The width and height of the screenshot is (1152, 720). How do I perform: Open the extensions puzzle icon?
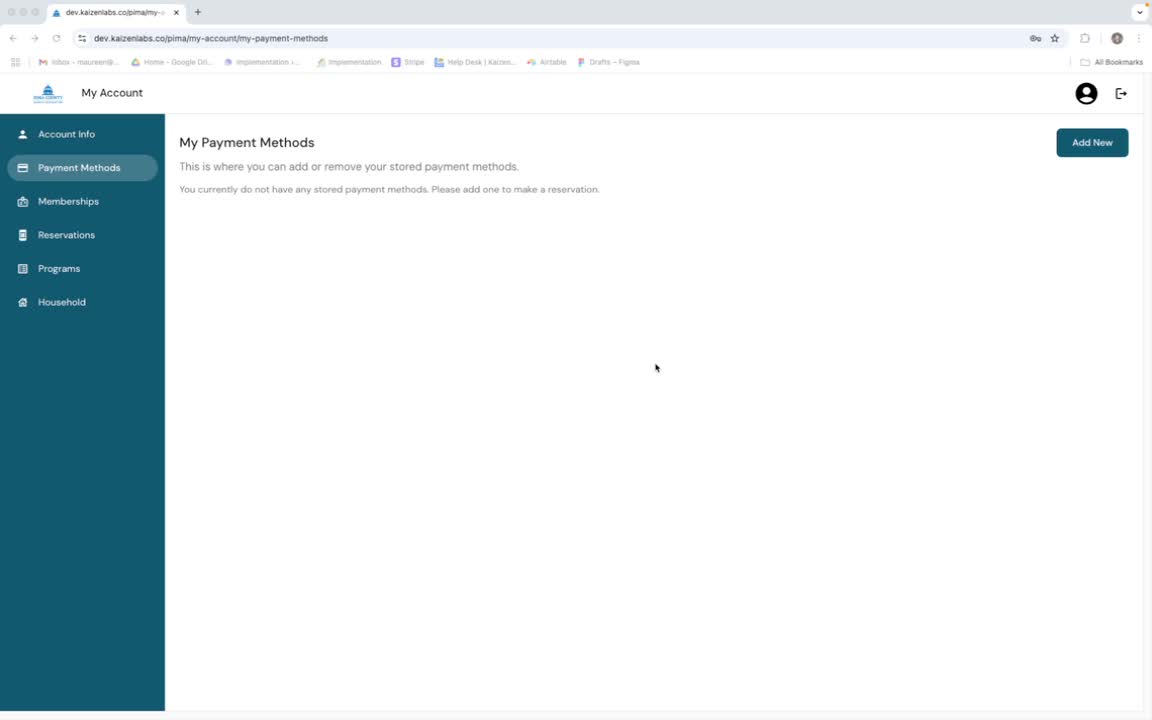coord(1084,38)
